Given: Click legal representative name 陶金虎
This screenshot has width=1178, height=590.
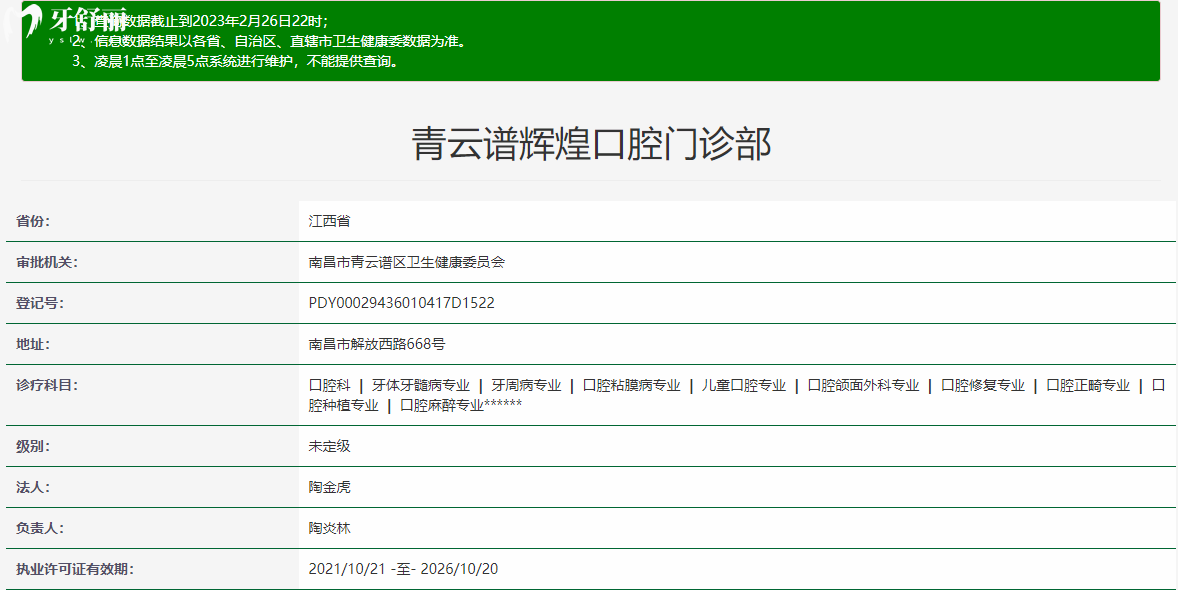Looking at the screenshot, I should (x=329, y=487).
